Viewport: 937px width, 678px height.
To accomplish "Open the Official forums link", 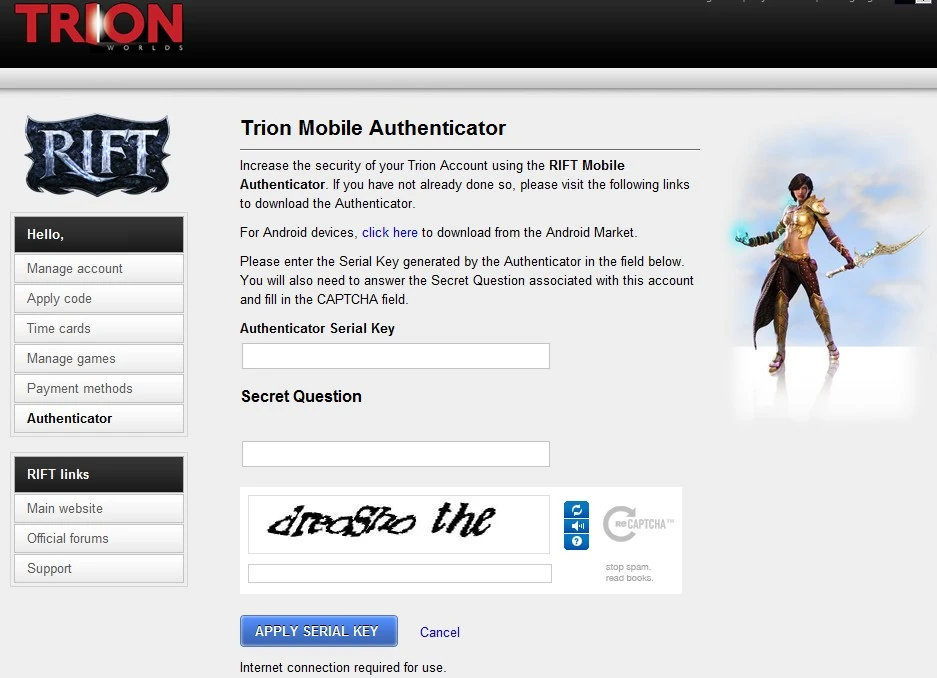I will [x=99, y=538].
